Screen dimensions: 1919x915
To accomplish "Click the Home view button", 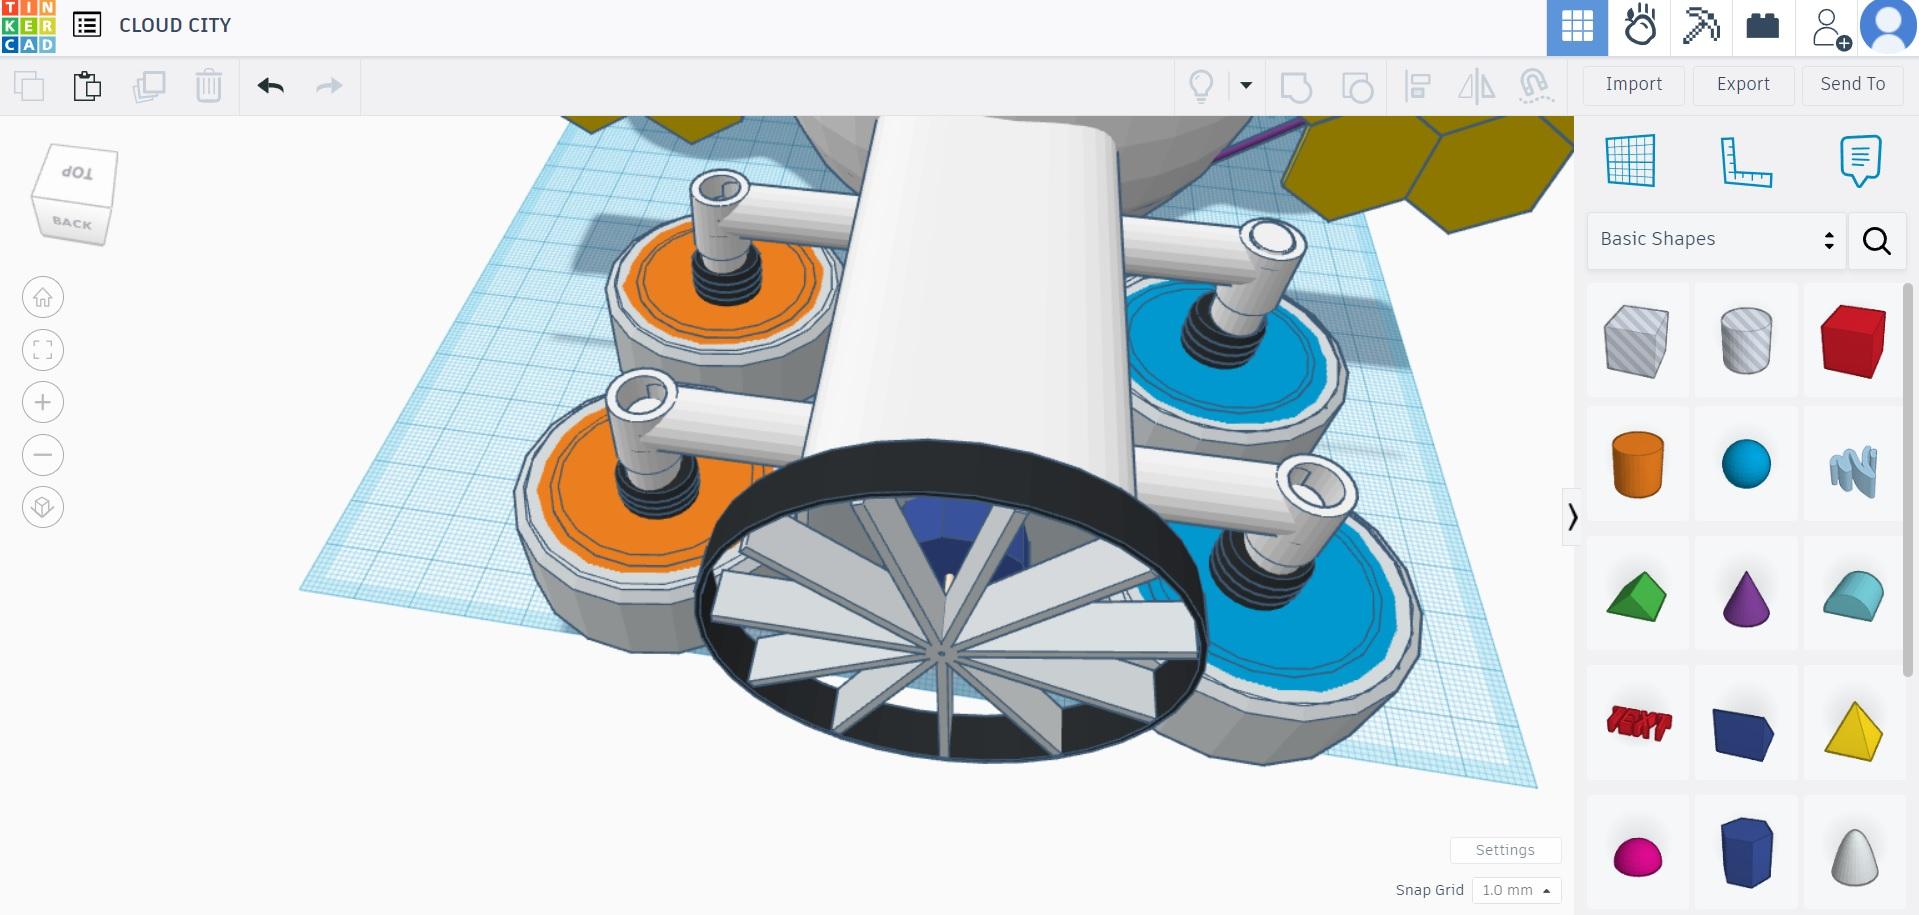I will pos(43,297).
